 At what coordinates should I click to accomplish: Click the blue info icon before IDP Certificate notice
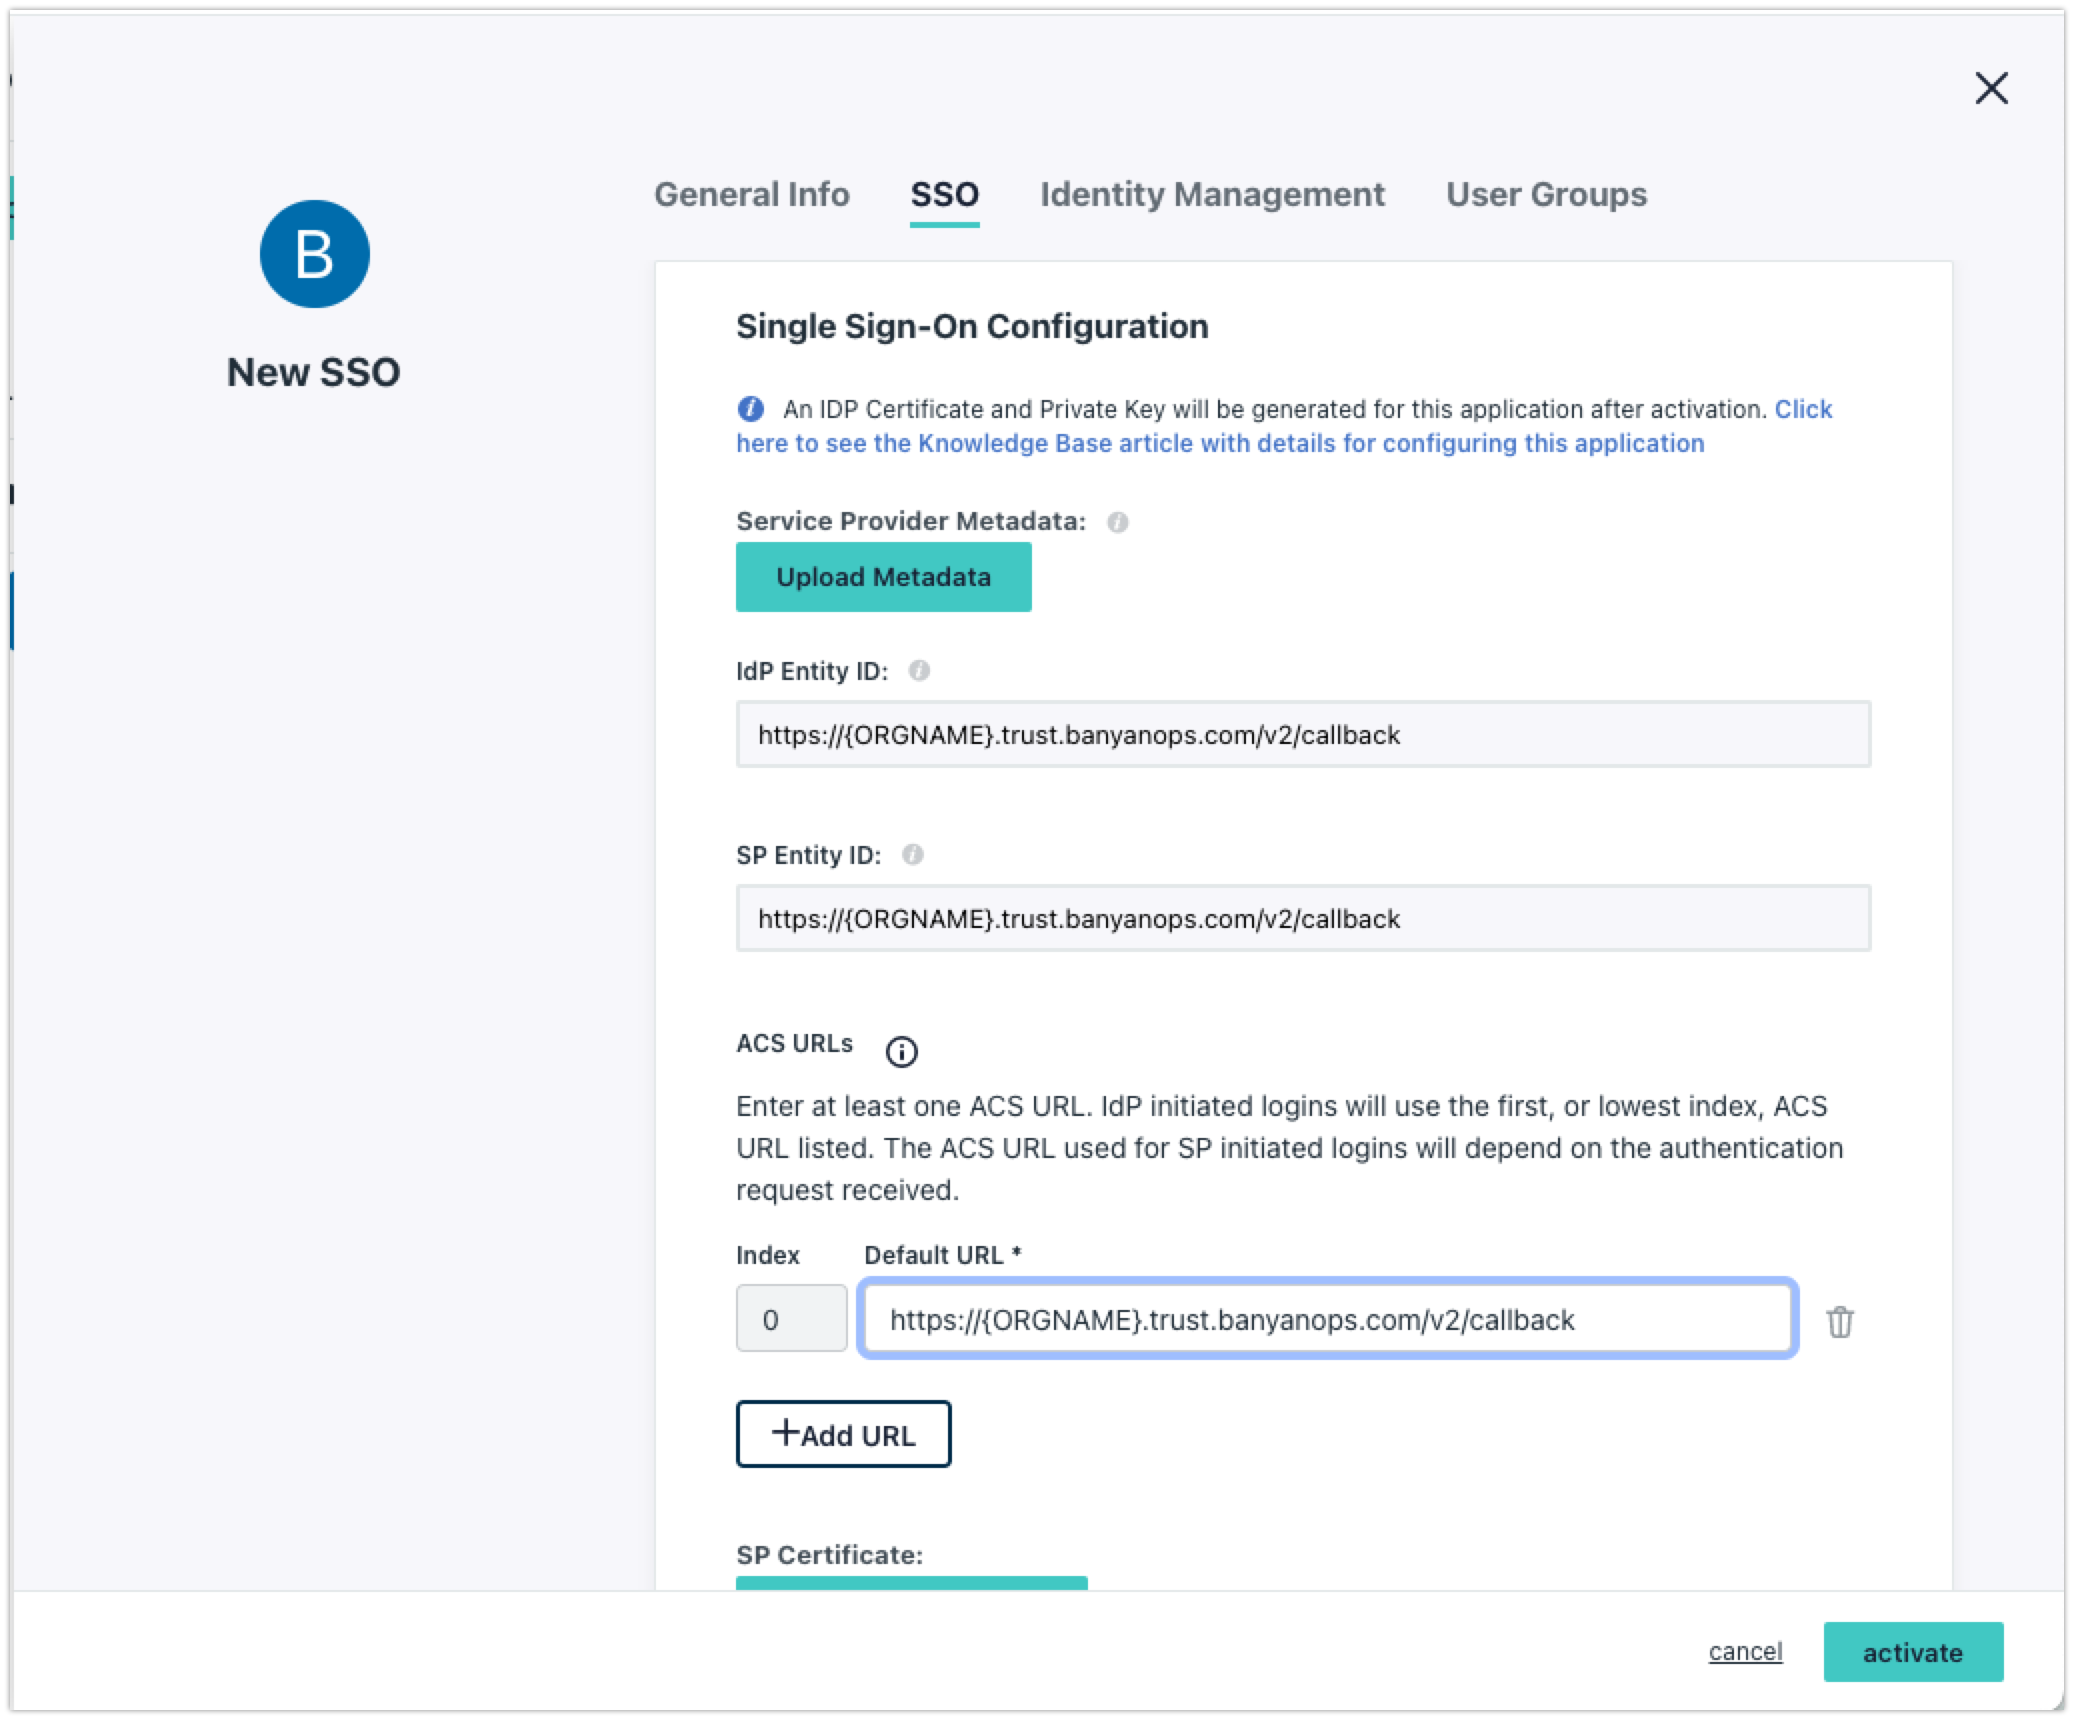tap(751, 409)
